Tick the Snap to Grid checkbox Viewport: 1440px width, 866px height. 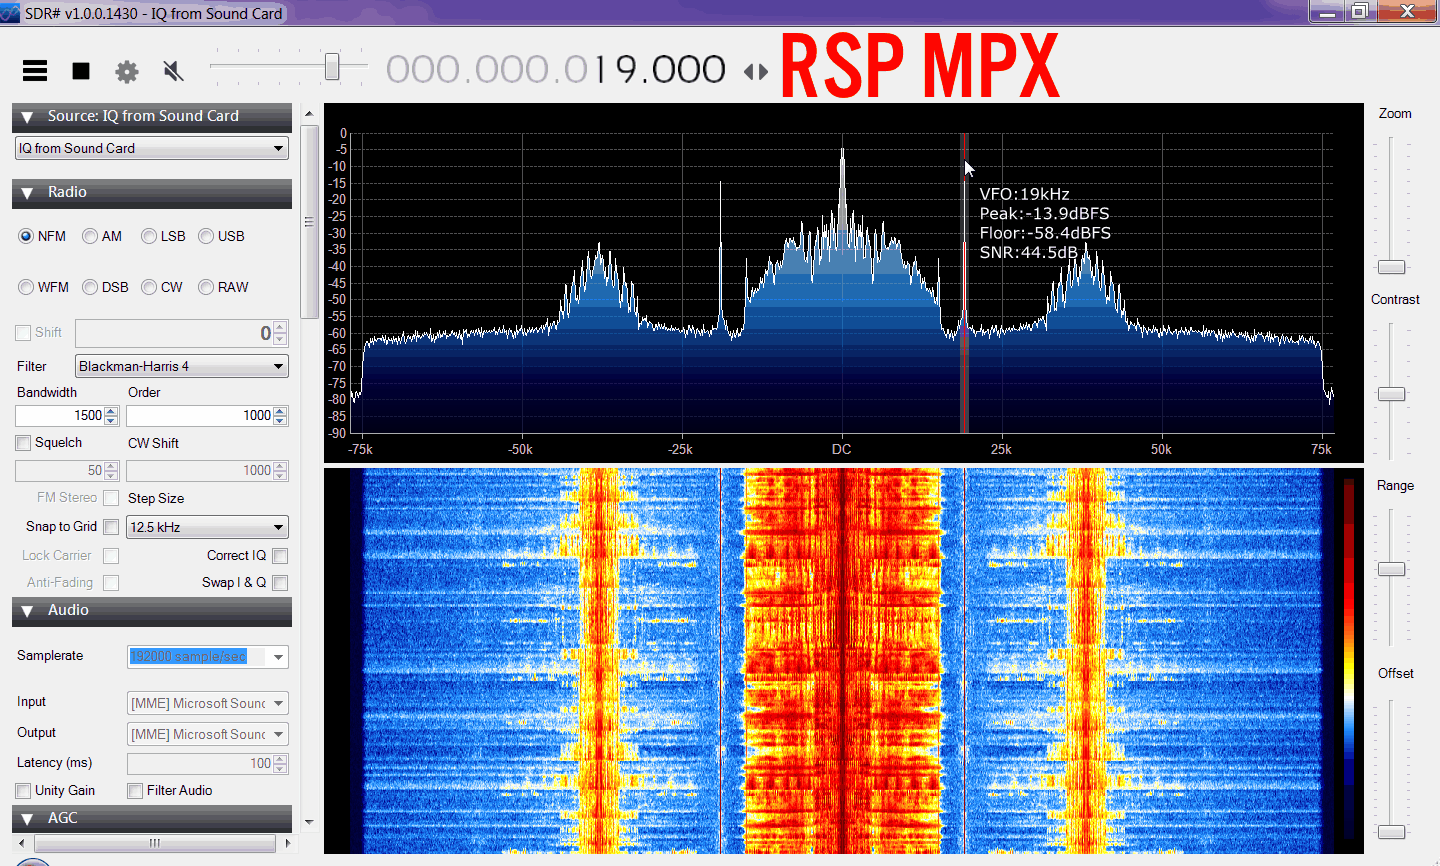coord(111,527)
